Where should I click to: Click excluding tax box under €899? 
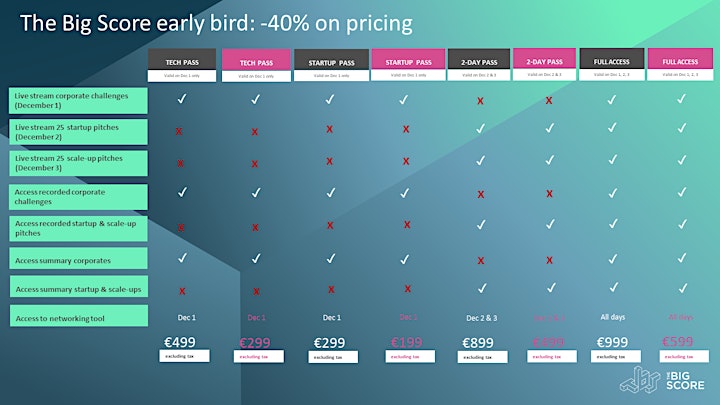(483, 357)
